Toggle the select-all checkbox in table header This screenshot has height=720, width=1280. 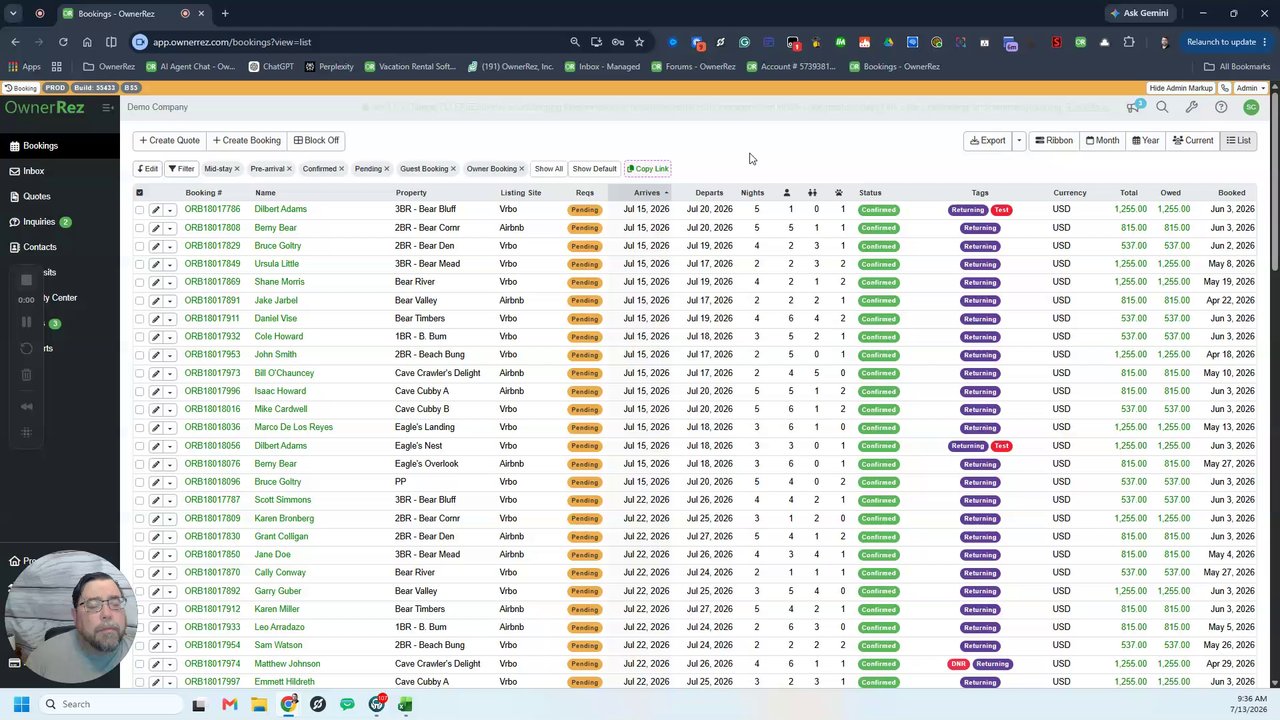(140, 193)
